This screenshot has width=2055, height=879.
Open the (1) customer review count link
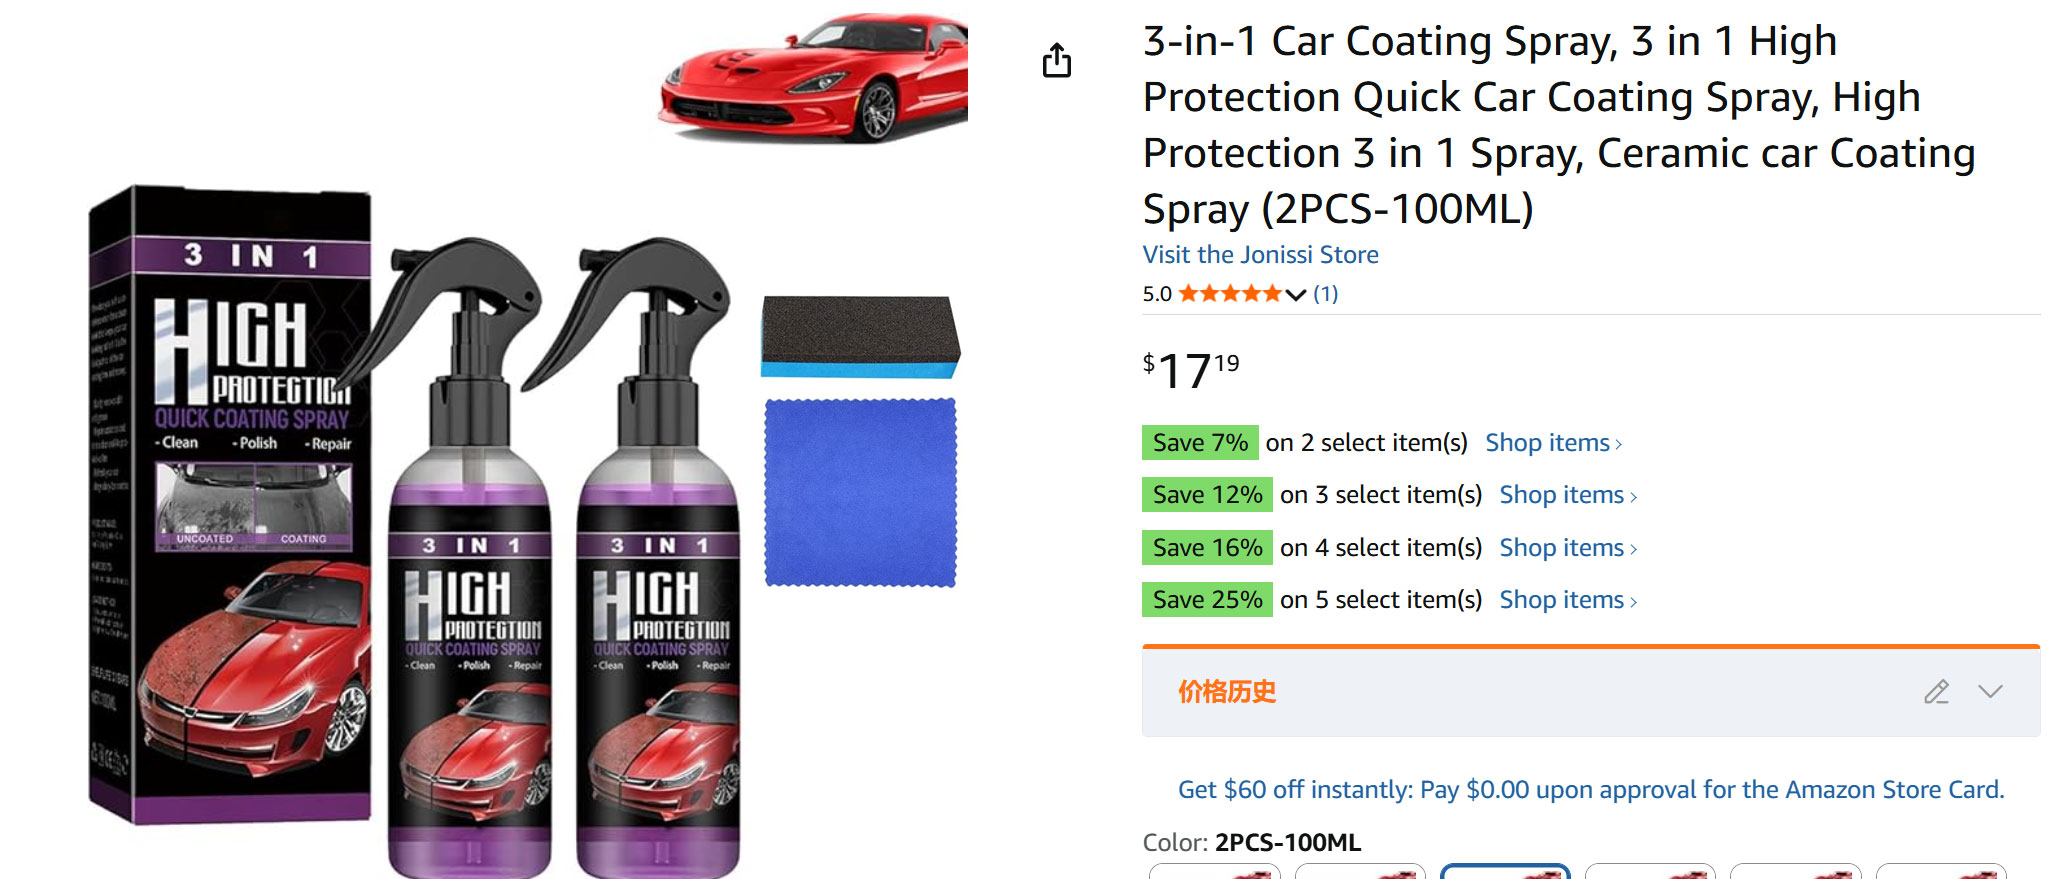(1325, 294)
